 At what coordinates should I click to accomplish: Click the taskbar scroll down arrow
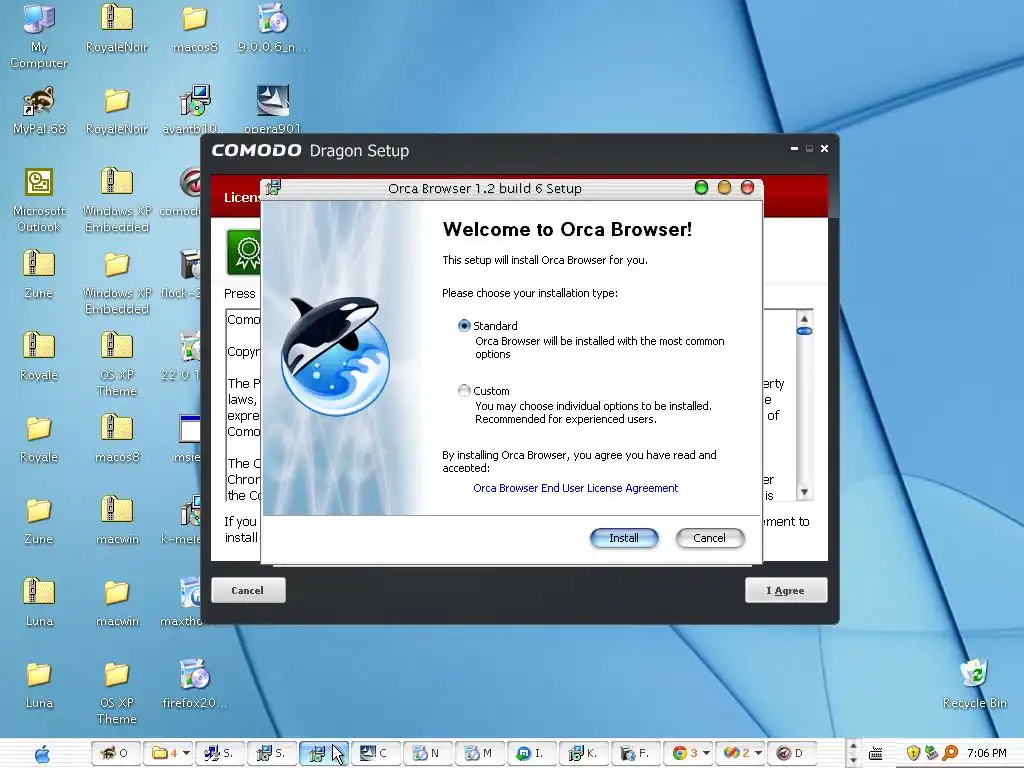852,761
